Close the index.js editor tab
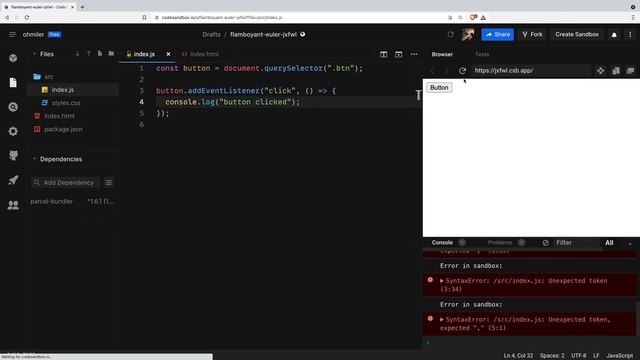This screenshot has height=360, width=640. tap(168, 54)
